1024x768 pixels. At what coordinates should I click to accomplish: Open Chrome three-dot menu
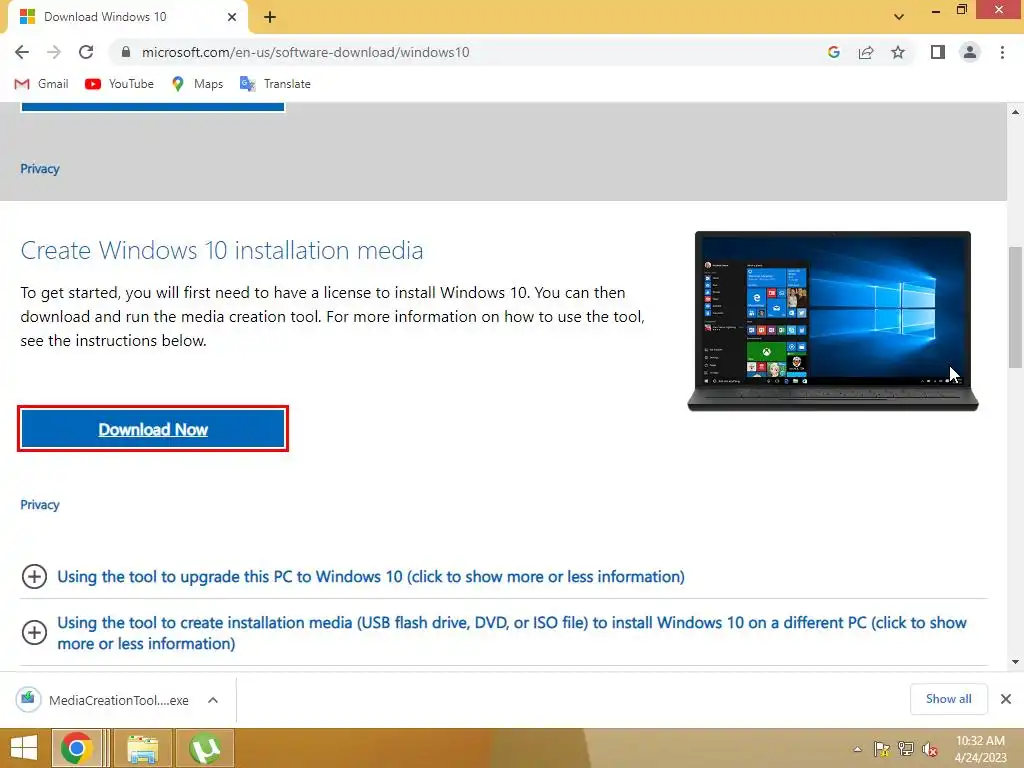[x=1002, y=52]
